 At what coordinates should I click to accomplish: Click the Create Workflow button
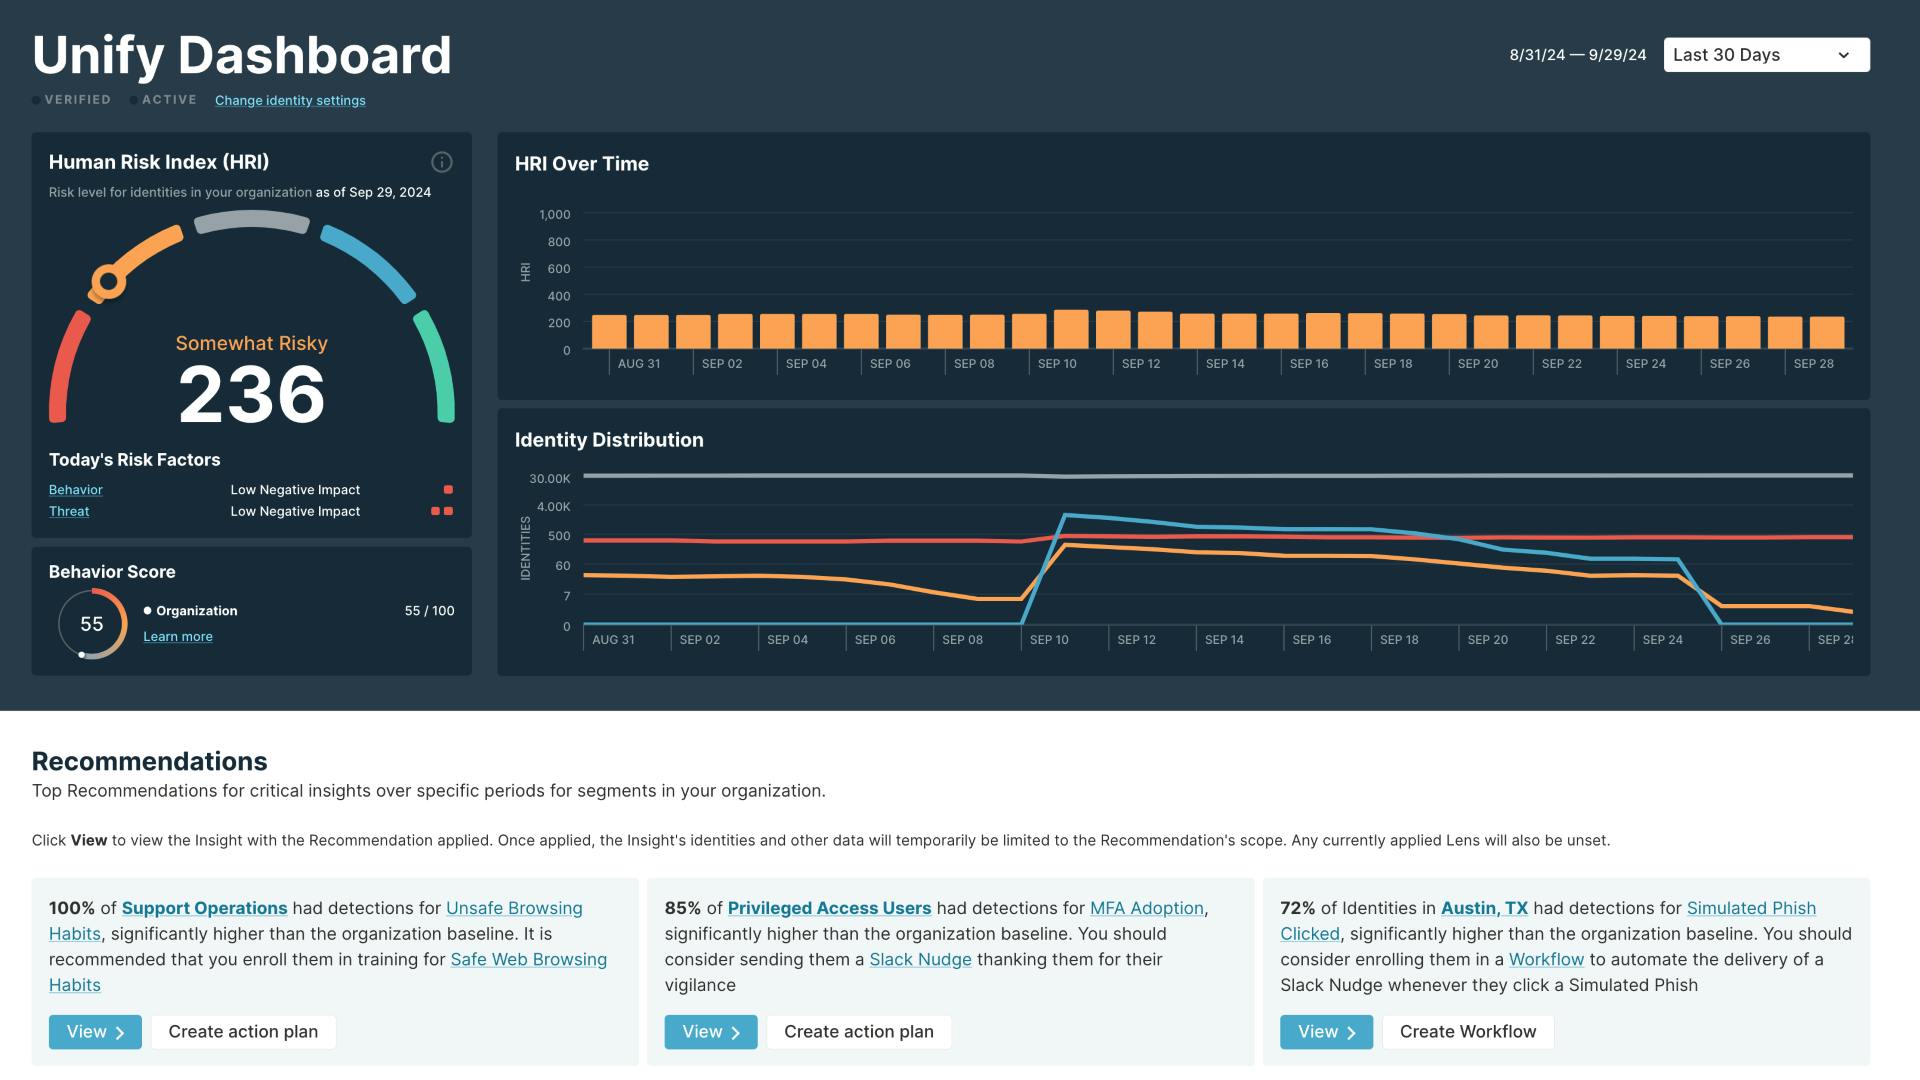click(1467, 1032)
